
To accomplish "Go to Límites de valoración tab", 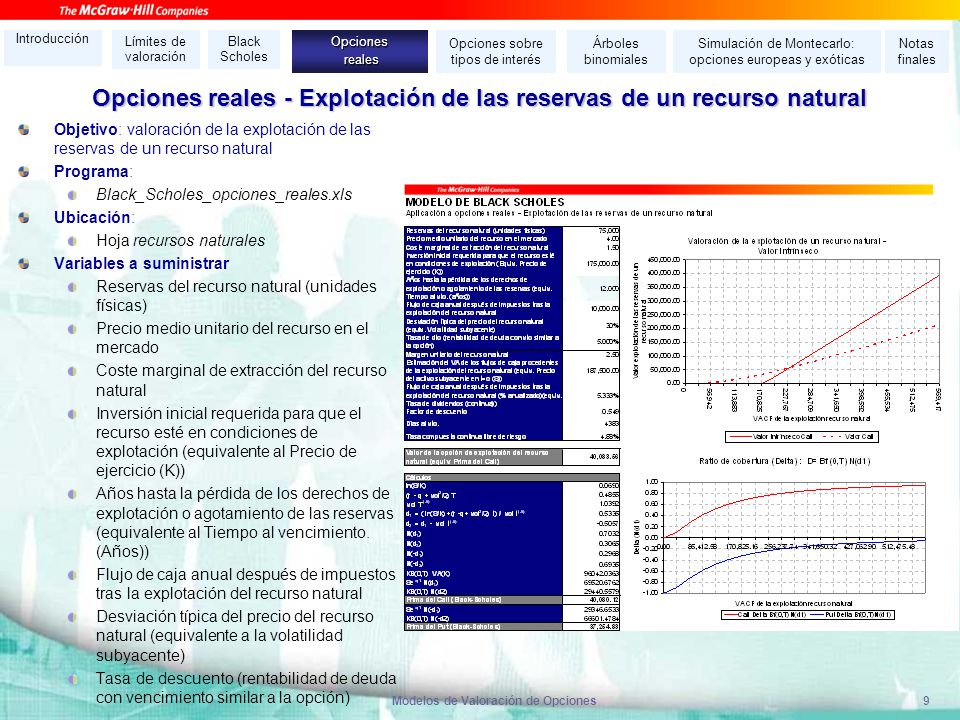I will click(156, 49).
